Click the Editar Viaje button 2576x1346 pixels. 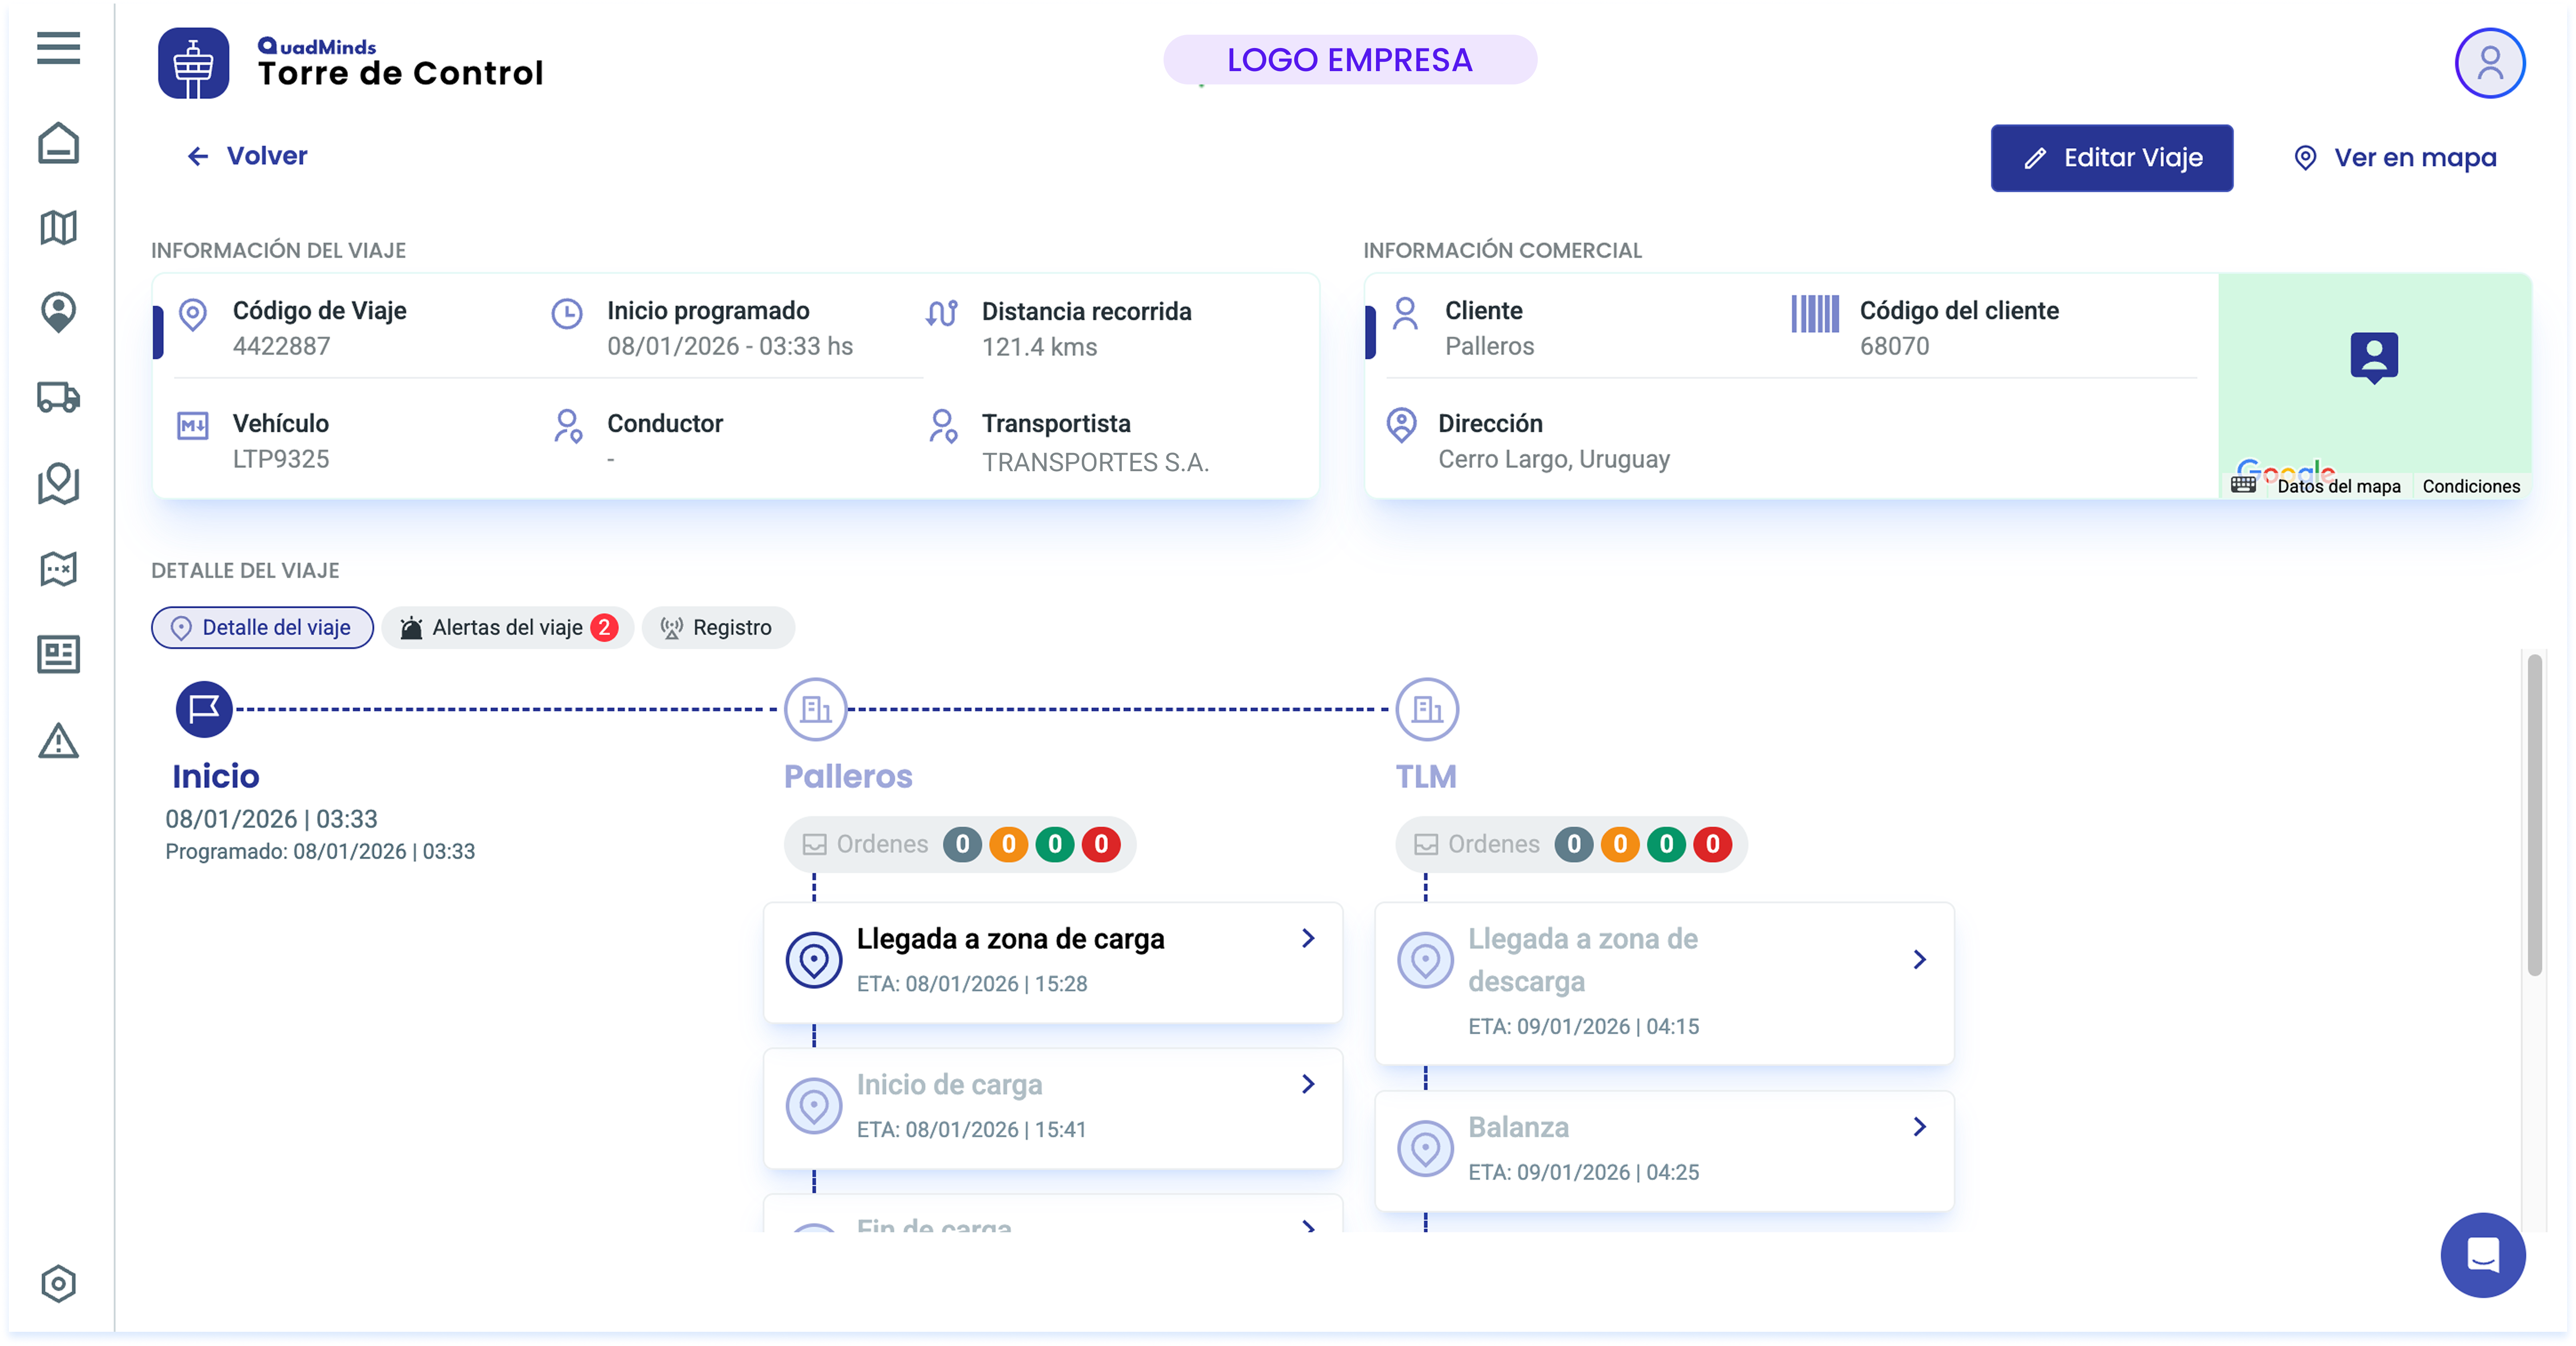tap(2111, 158)
